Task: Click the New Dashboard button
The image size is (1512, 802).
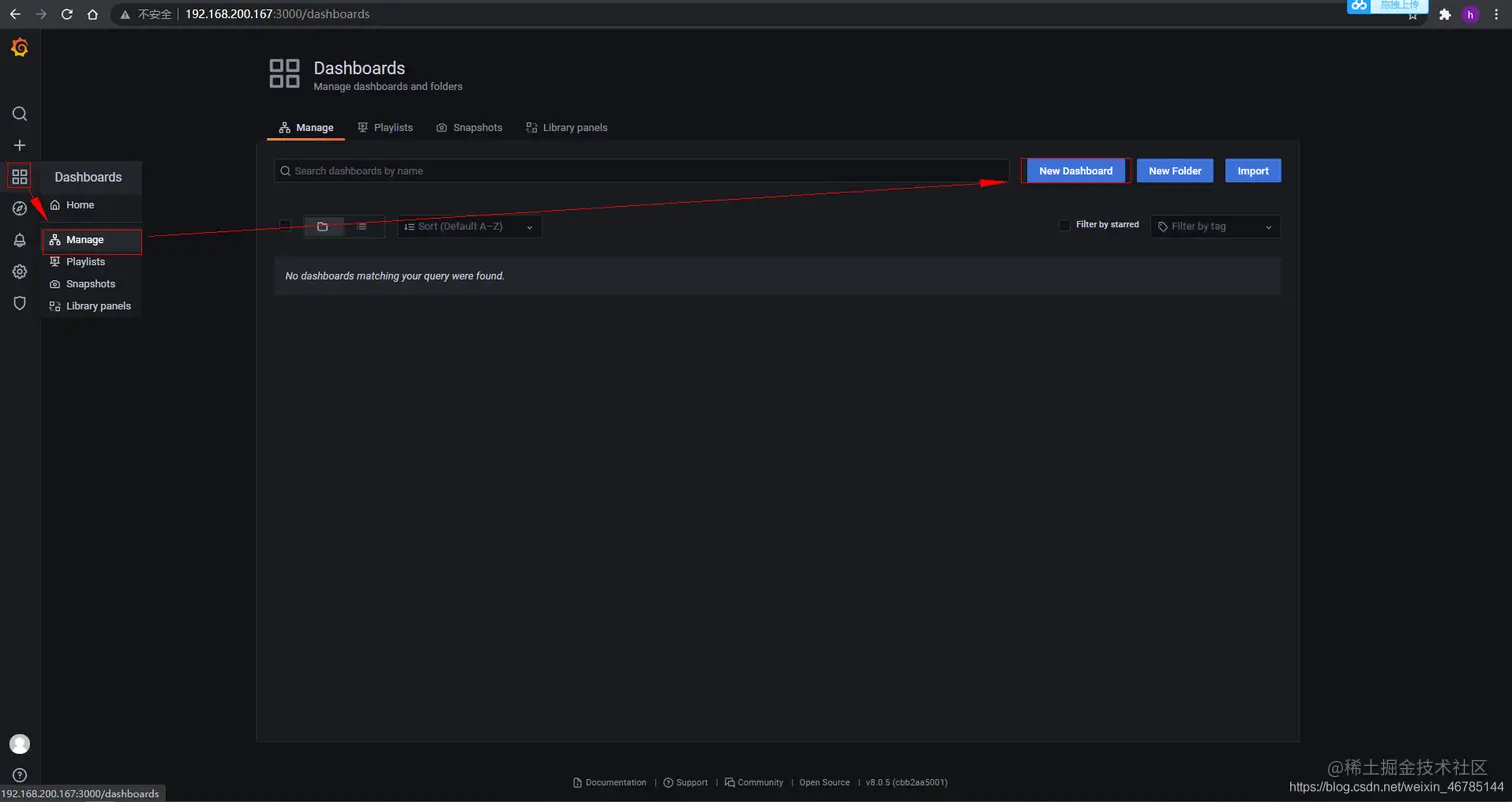Action: pyautogui.click(x=1076, y=171)
